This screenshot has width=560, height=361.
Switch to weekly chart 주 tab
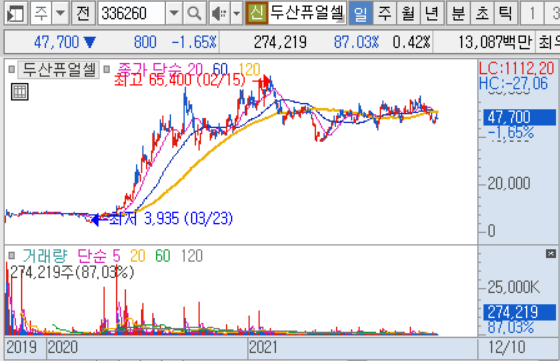(384, 13)
